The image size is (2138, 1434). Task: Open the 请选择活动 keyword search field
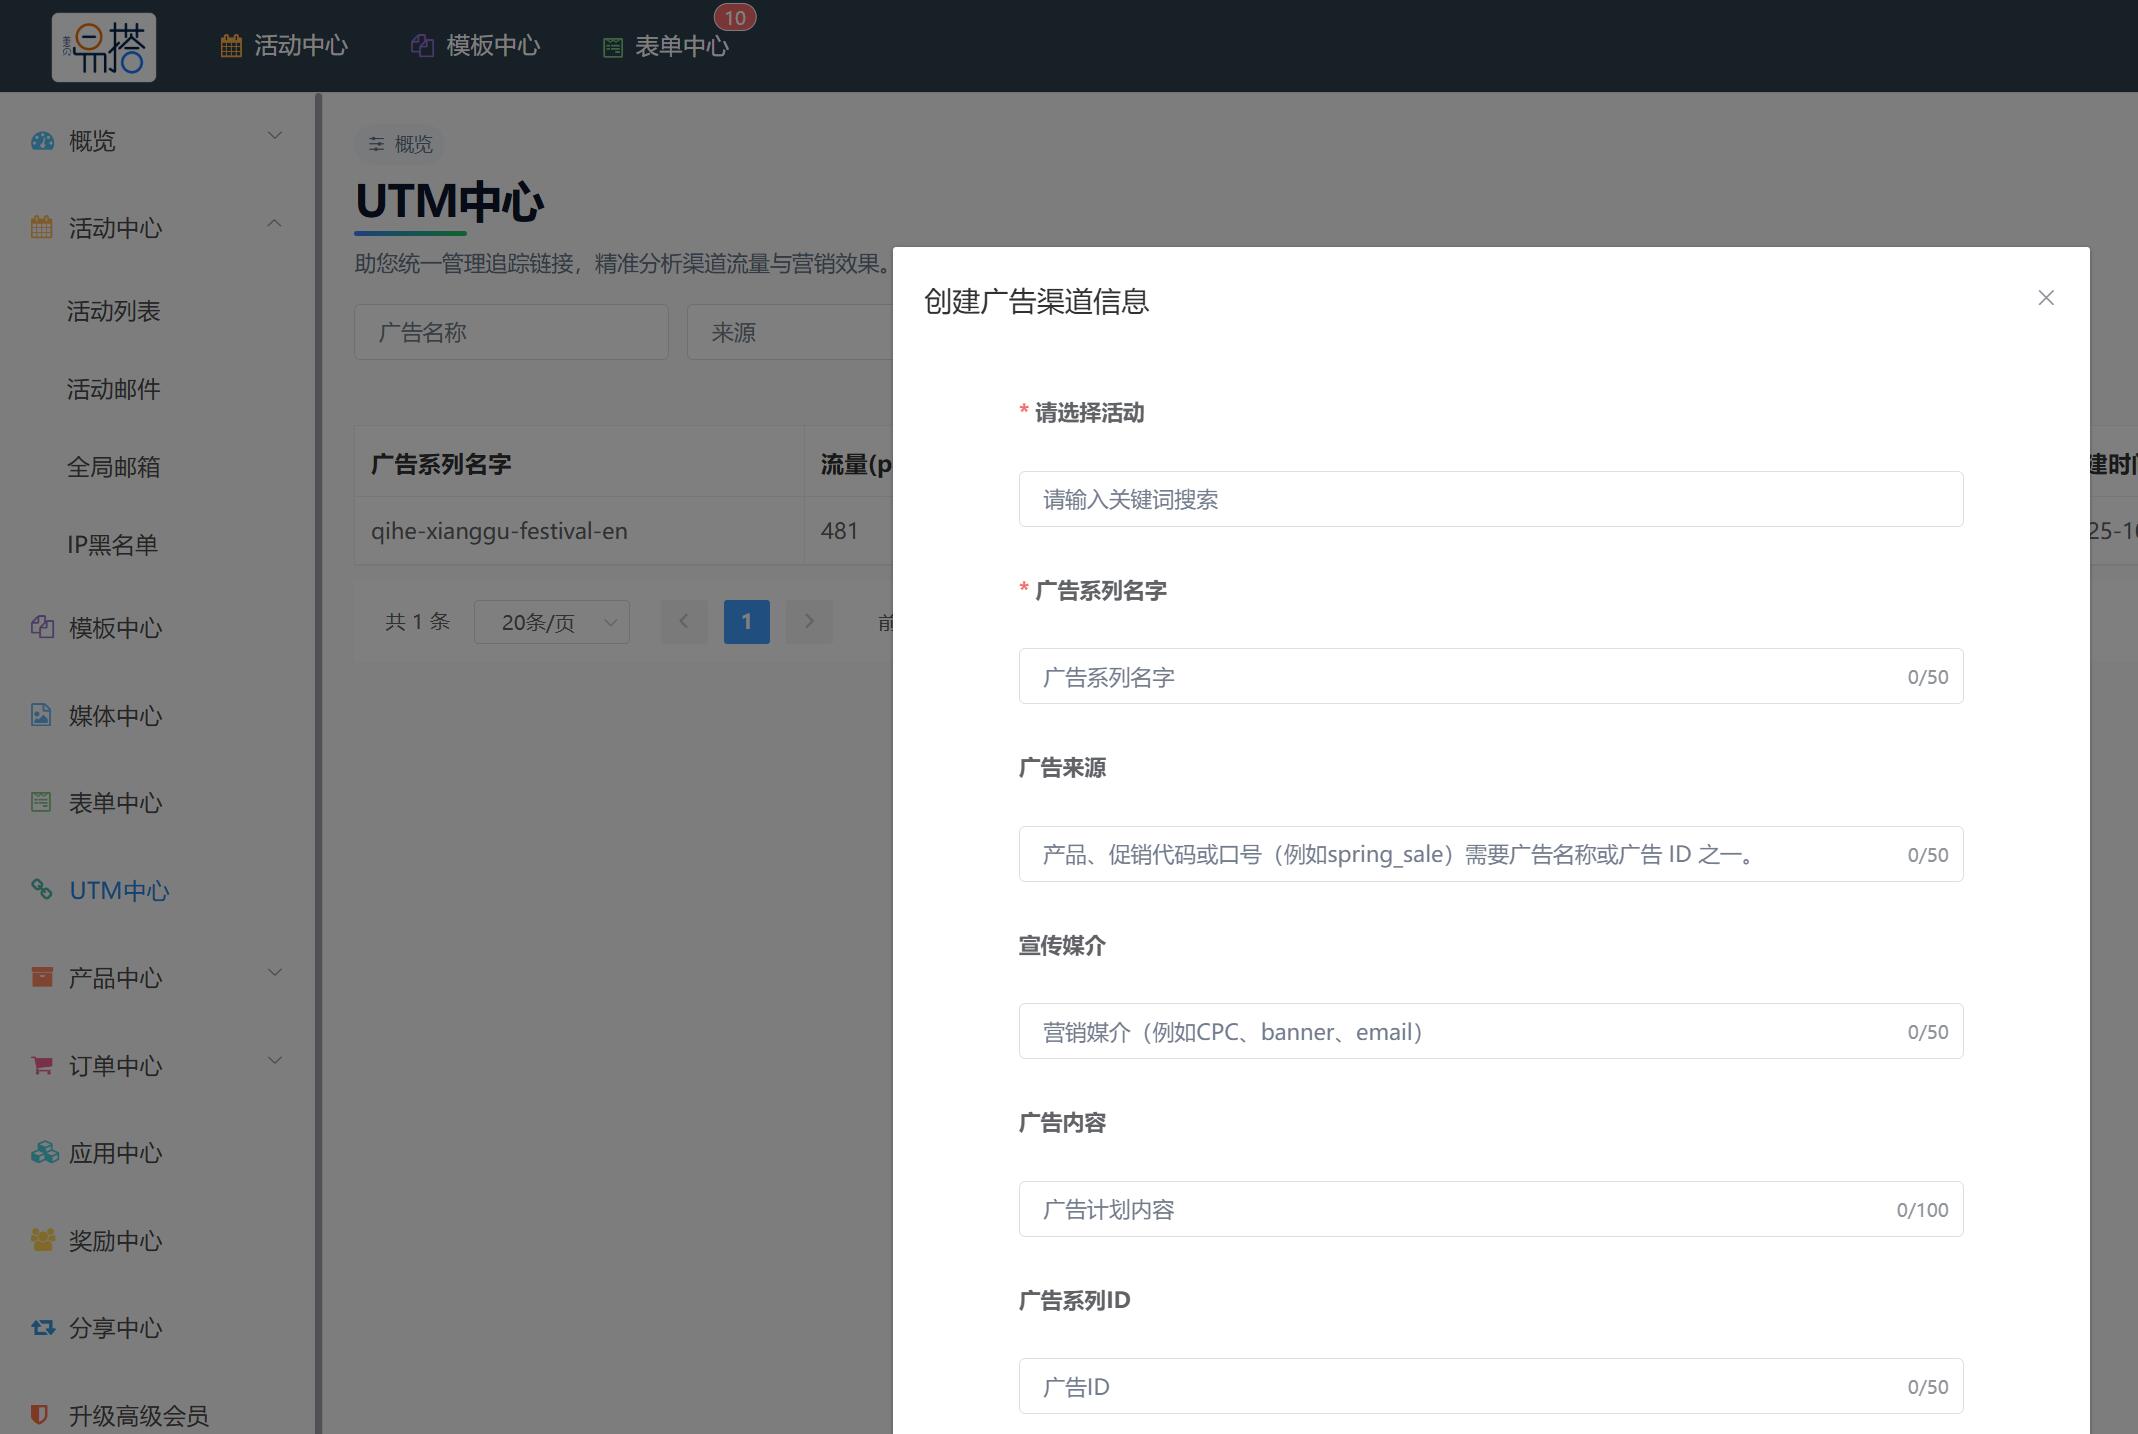[1490, 498]
